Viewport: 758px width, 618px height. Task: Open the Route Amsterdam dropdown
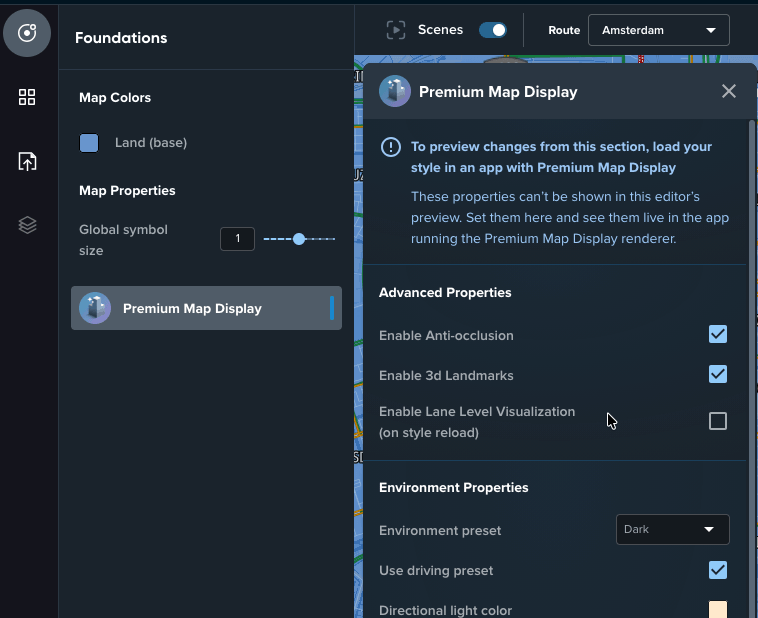pos(658,30)
